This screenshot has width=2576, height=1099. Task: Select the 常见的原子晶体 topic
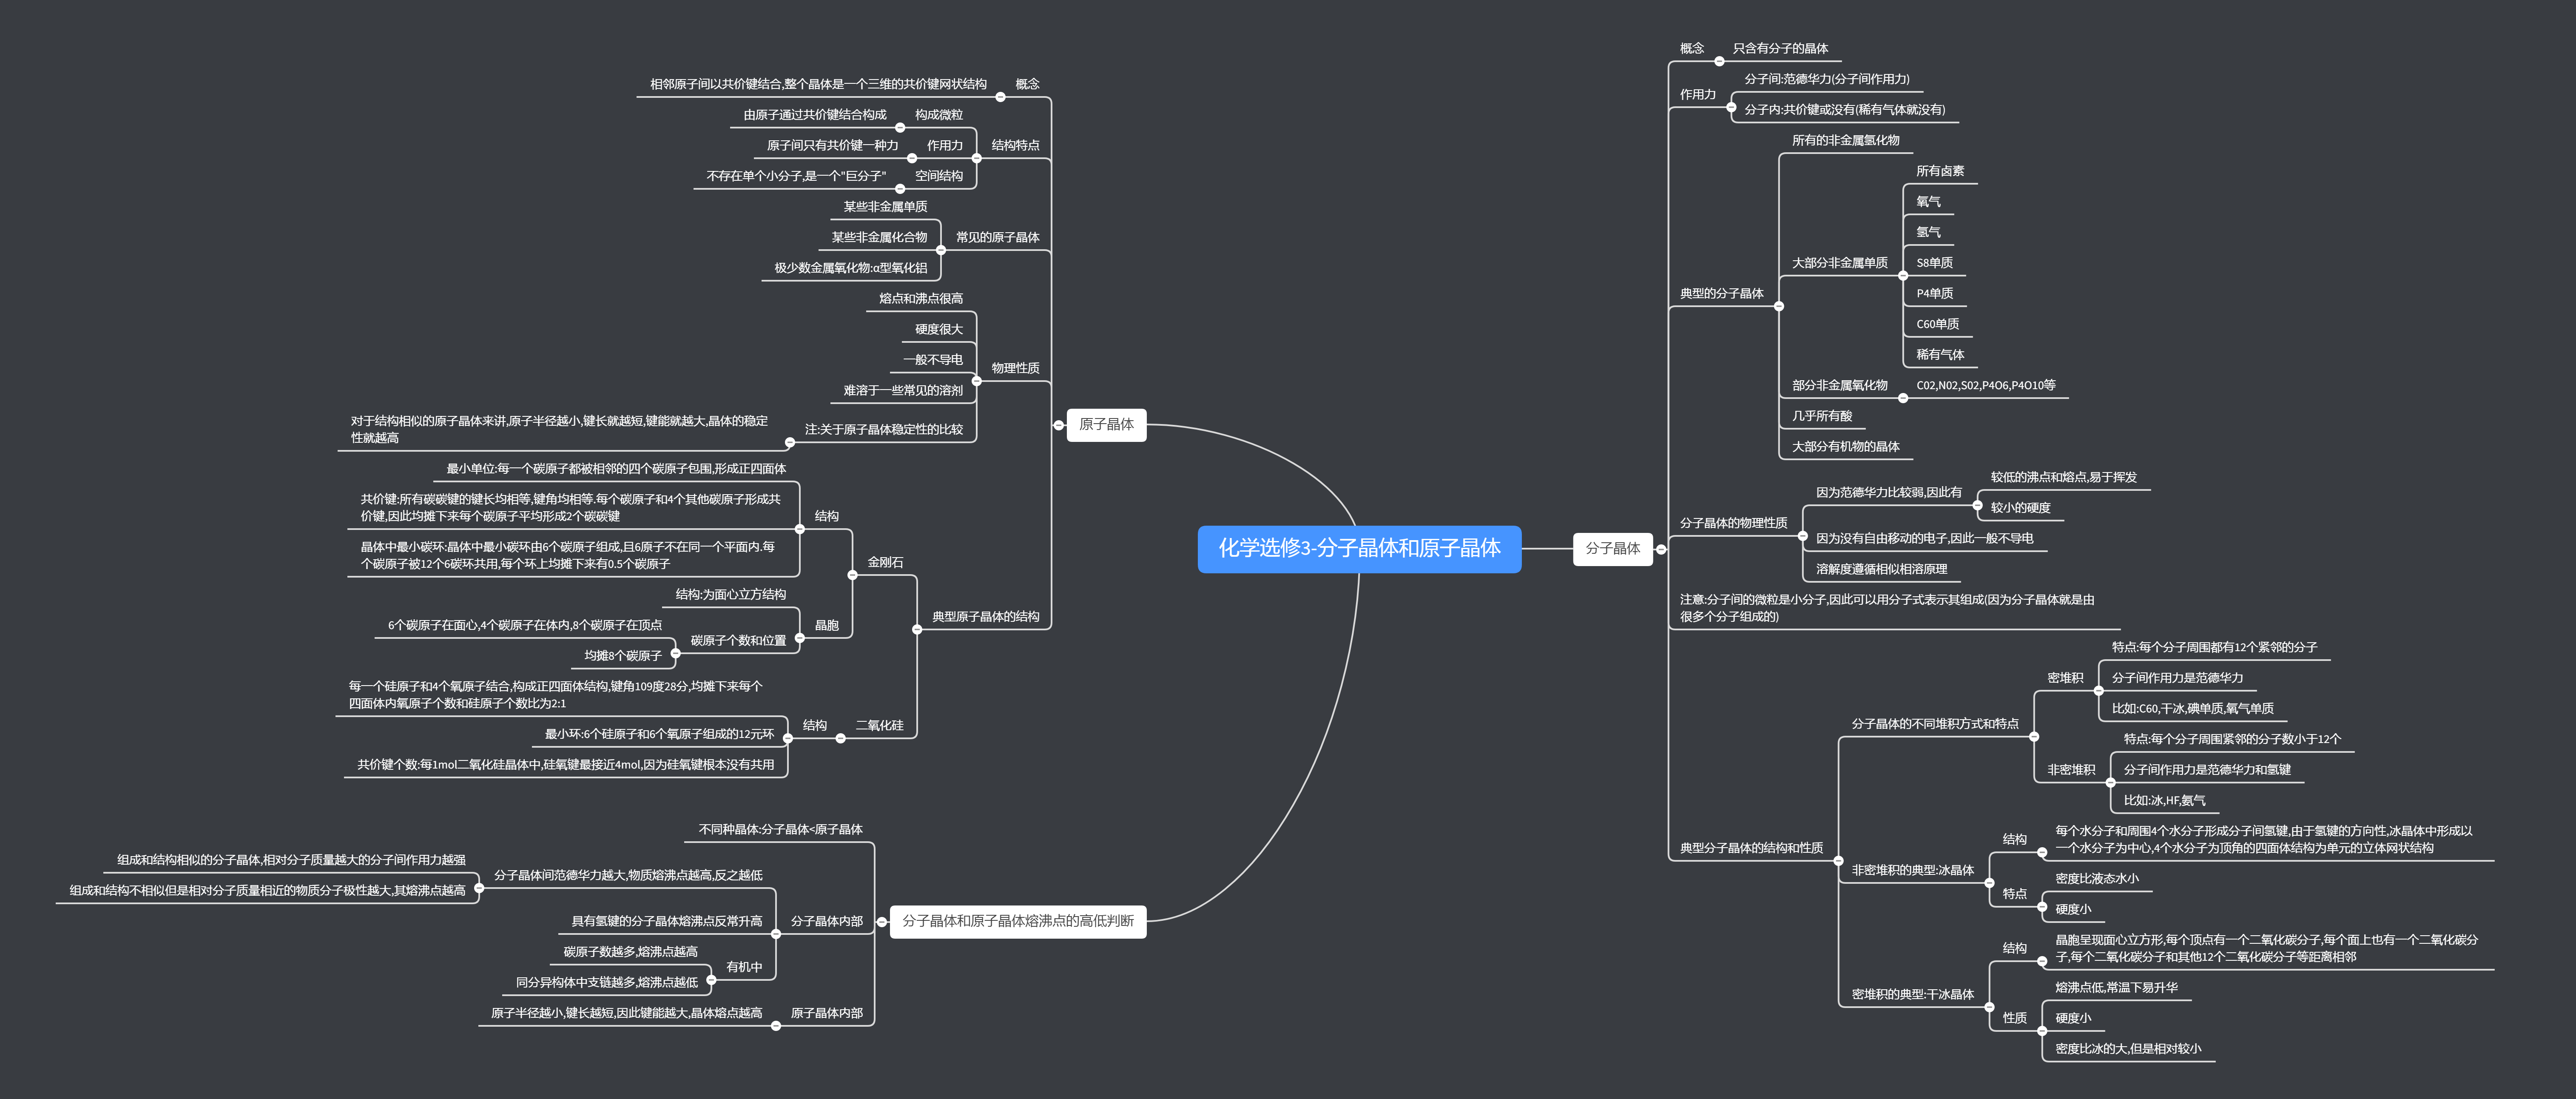(x=997, y=237)
